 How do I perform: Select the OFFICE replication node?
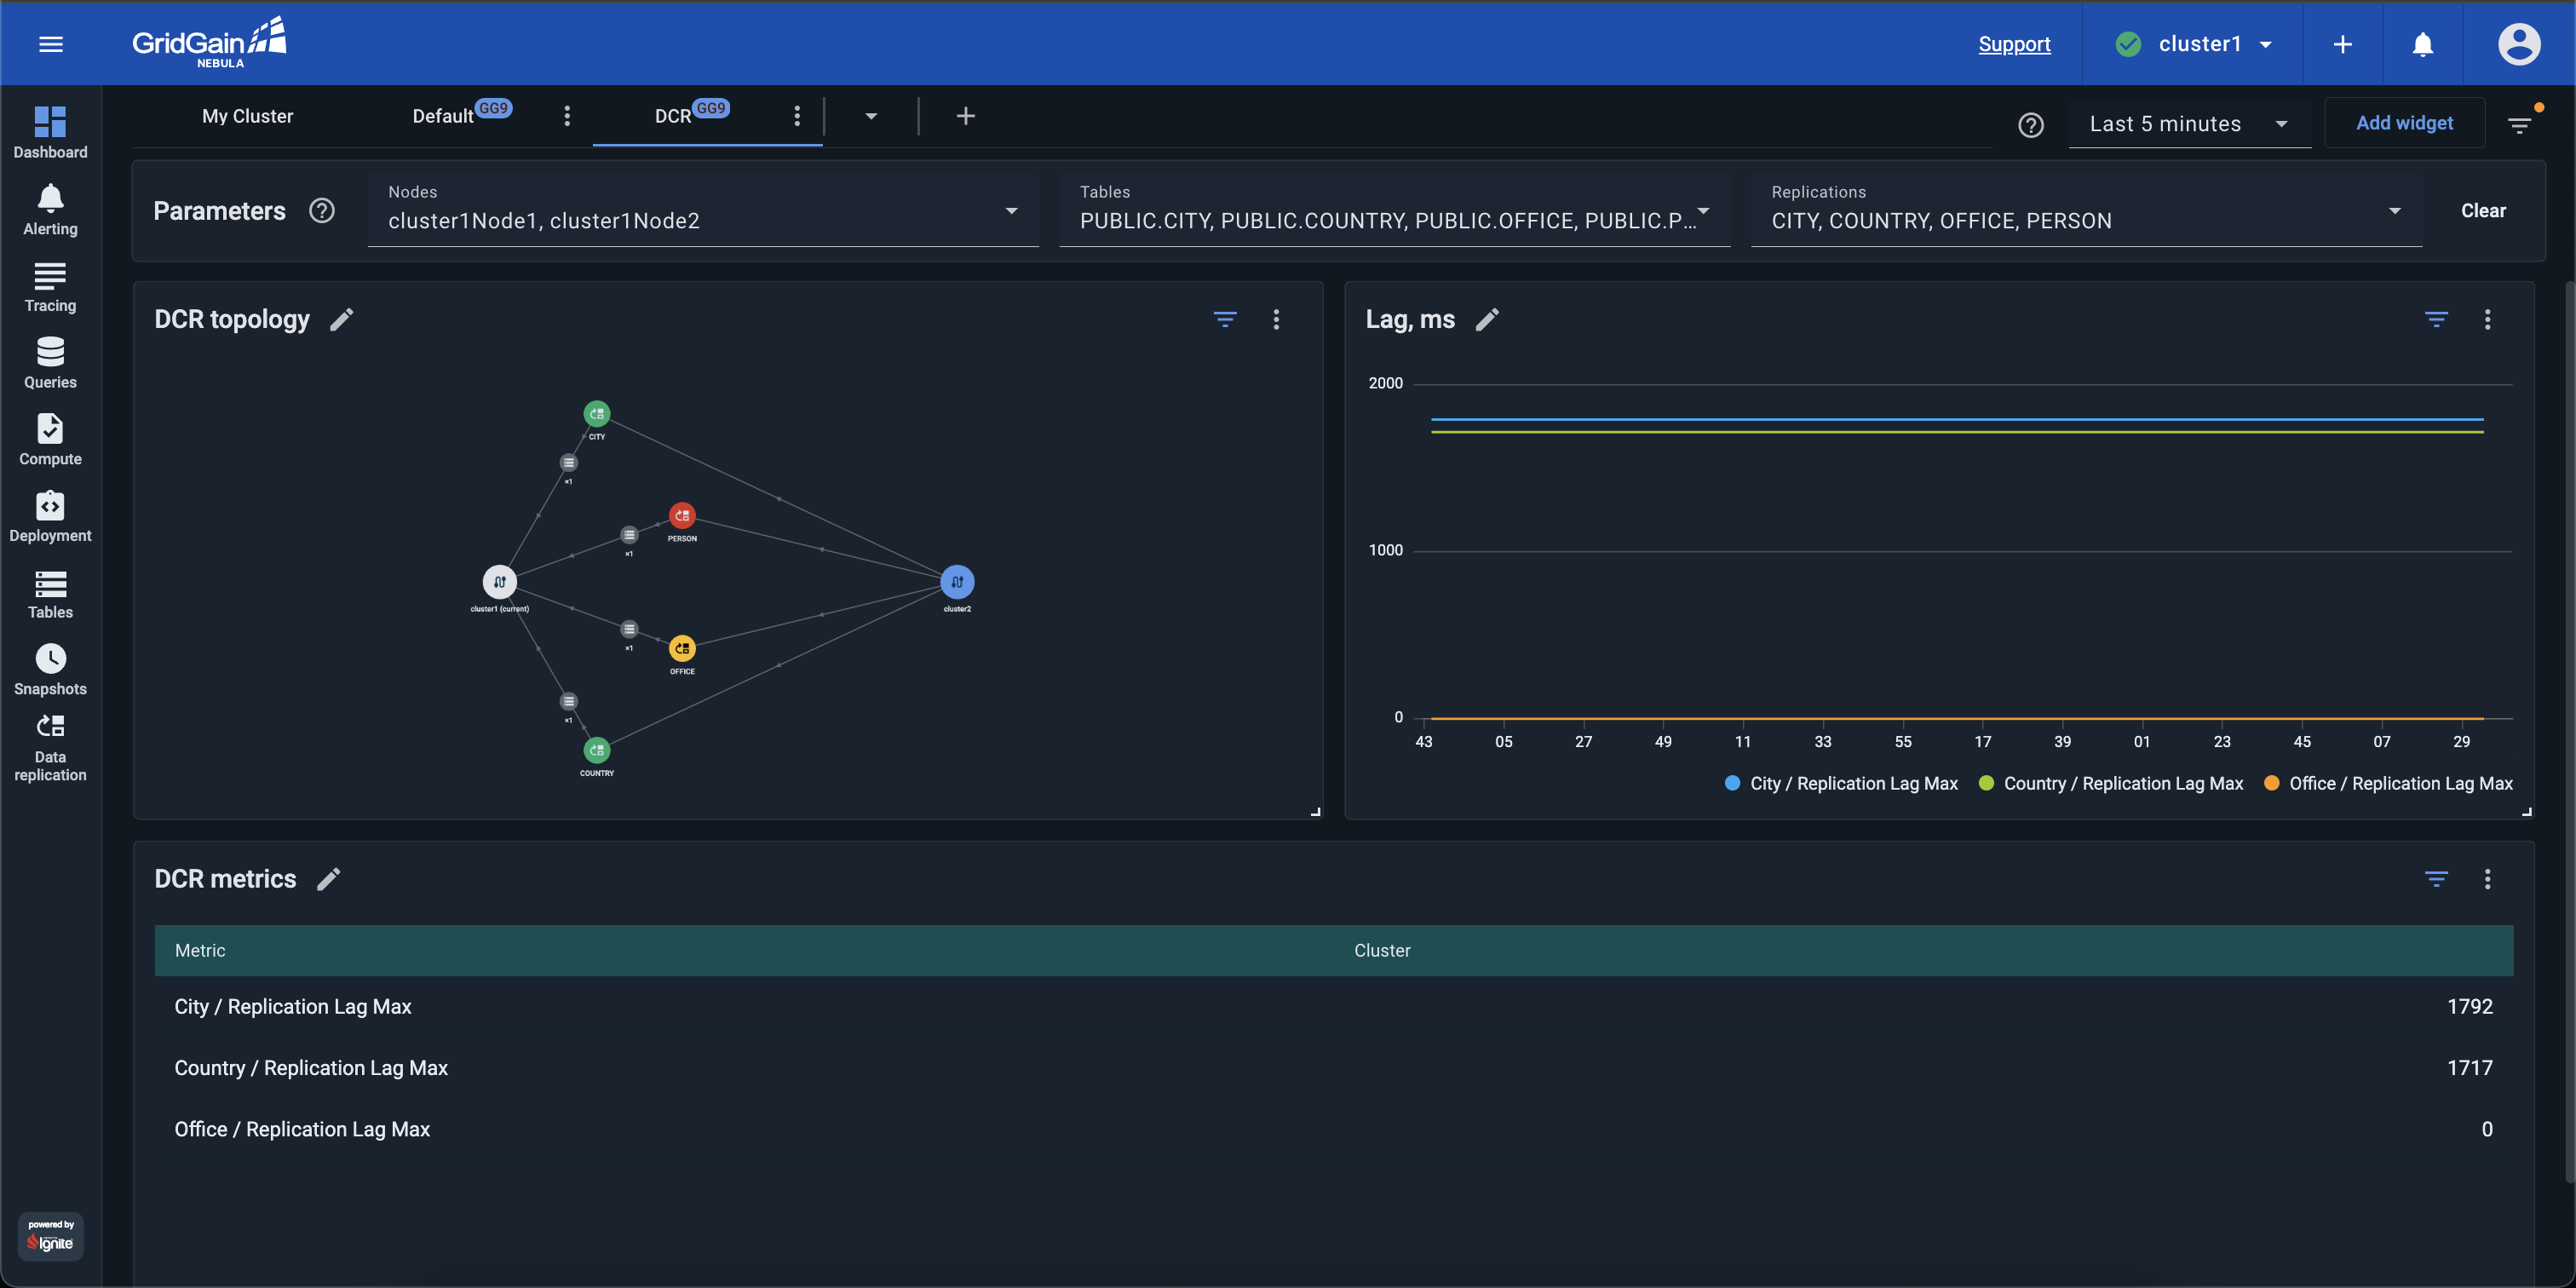[682, 649]
